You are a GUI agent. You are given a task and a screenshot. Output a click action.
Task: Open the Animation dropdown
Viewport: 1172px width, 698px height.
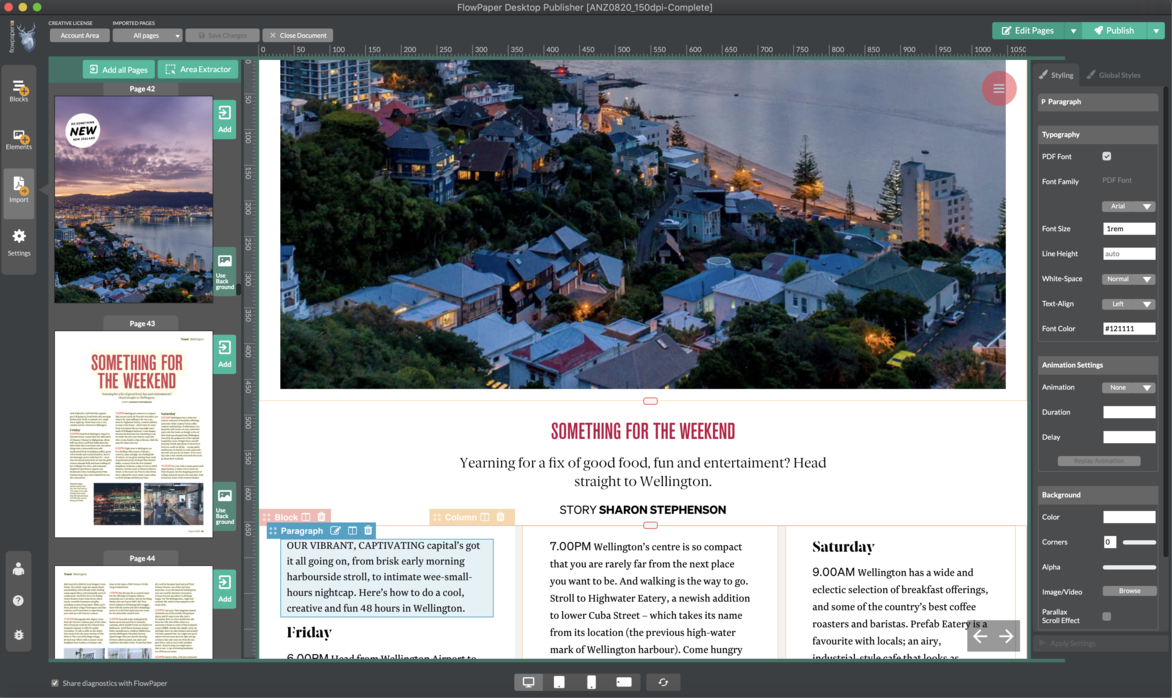pos(1129,387)
